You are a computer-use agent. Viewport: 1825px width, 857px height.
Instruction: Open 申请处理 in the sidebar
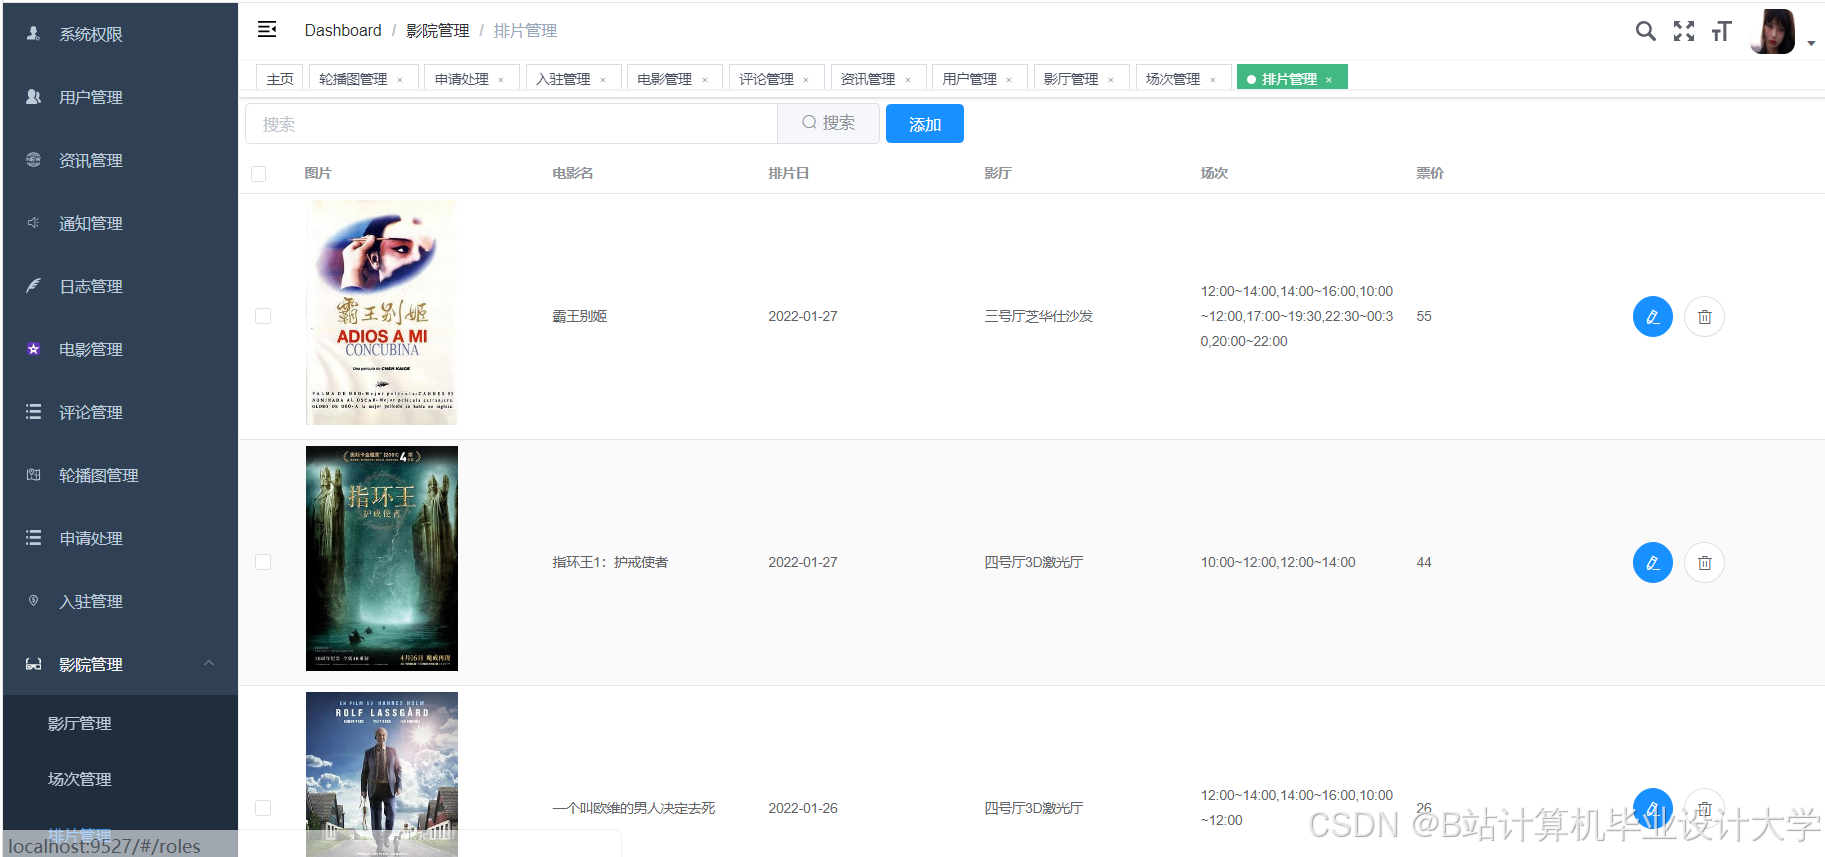120,538
